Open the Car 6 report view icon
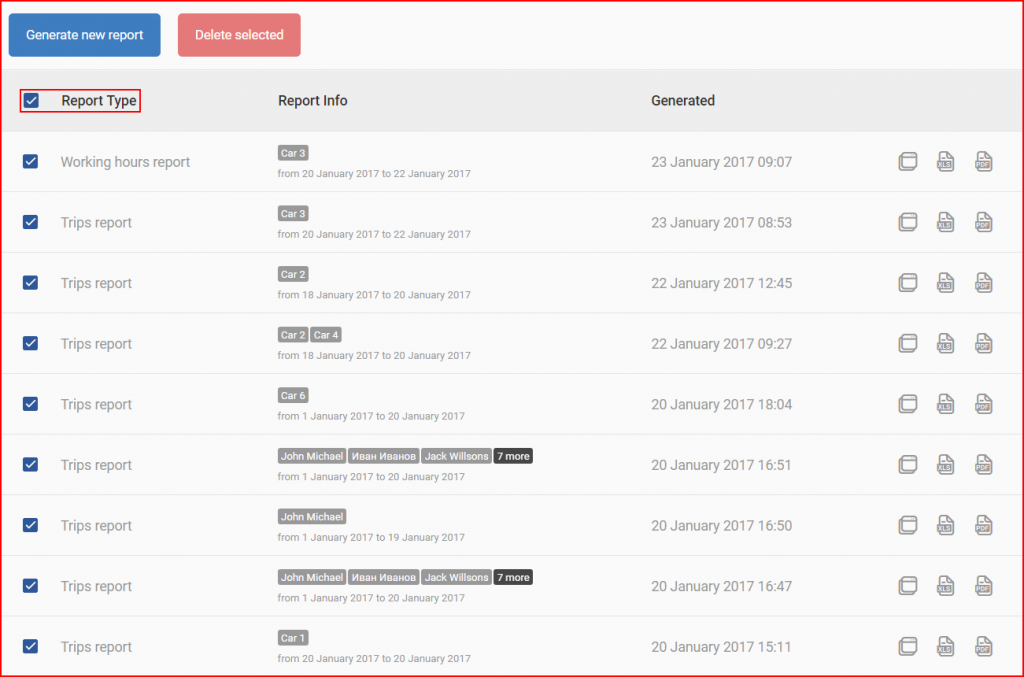The height and width of the screenshot is (677, 1024). pos(908,404)
